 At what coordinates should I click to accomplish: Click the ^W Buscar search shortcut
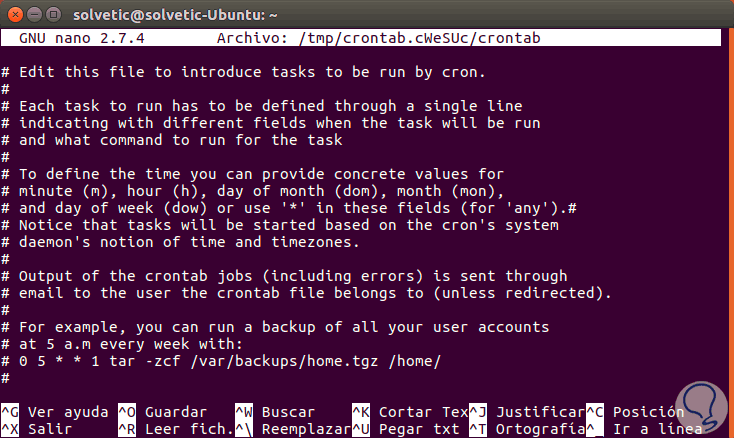click(275, 412)
